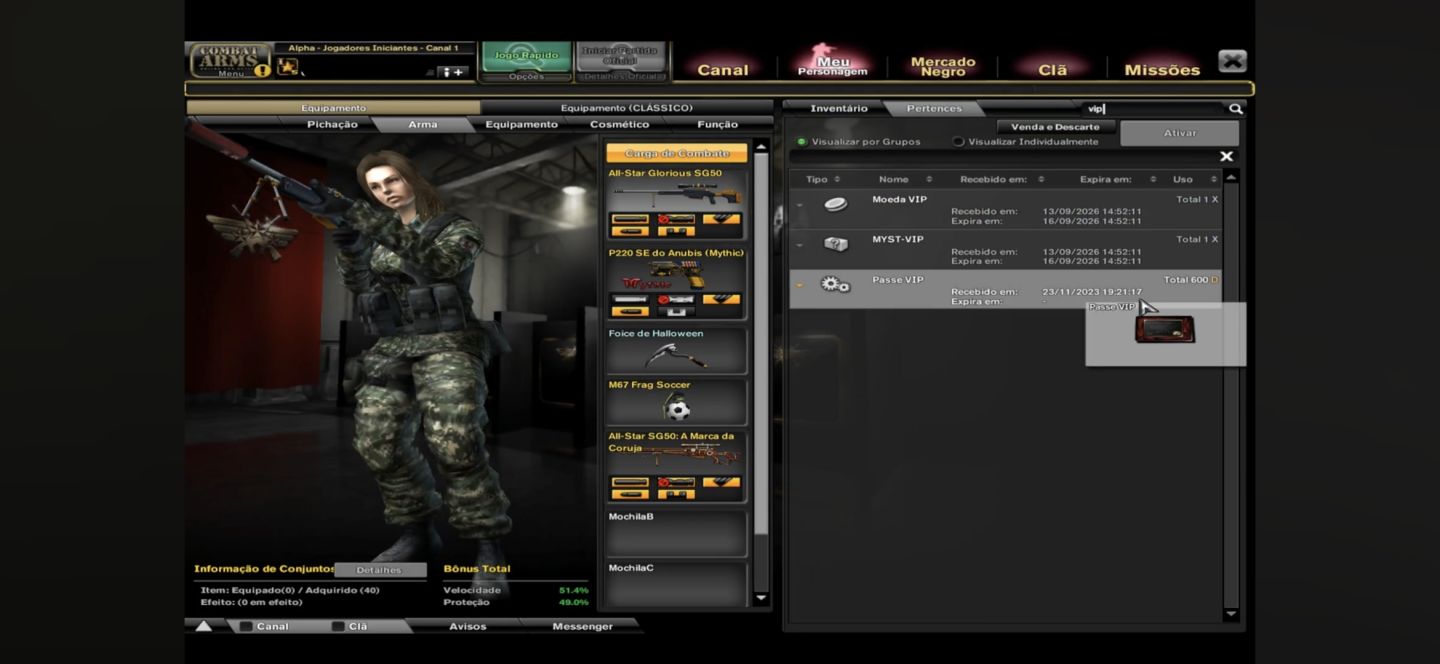Open the Mercado Negro menu
Screen dimensions: 1440x664
click(x=942, y=67)
